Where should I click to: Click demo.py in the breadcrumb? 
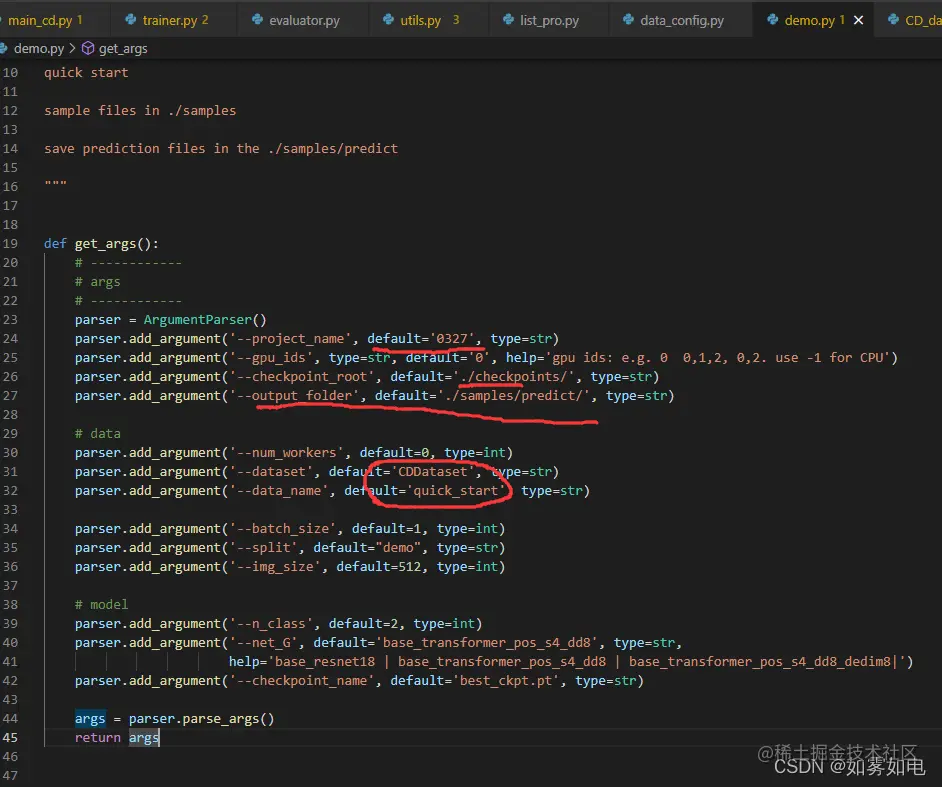click(x=38, y=49)
